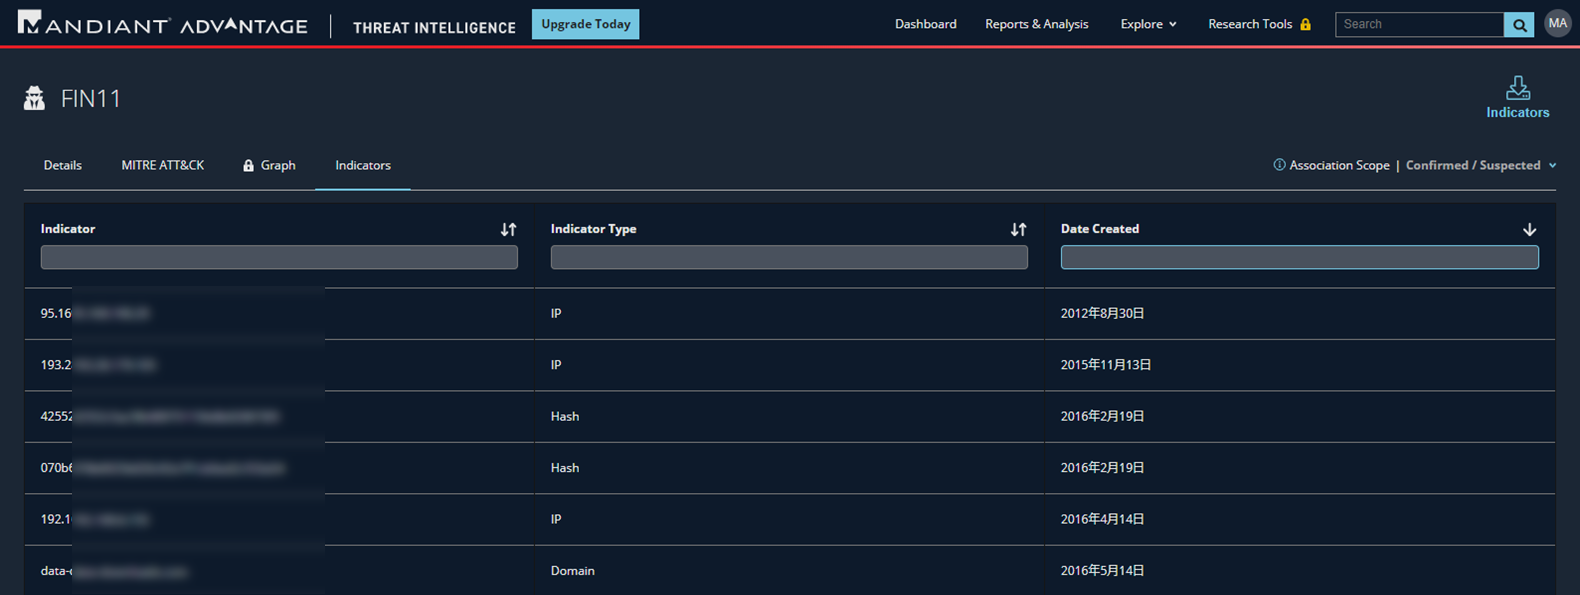Open the locked Graph tab
1580x595 pixels.
(269, 165)
